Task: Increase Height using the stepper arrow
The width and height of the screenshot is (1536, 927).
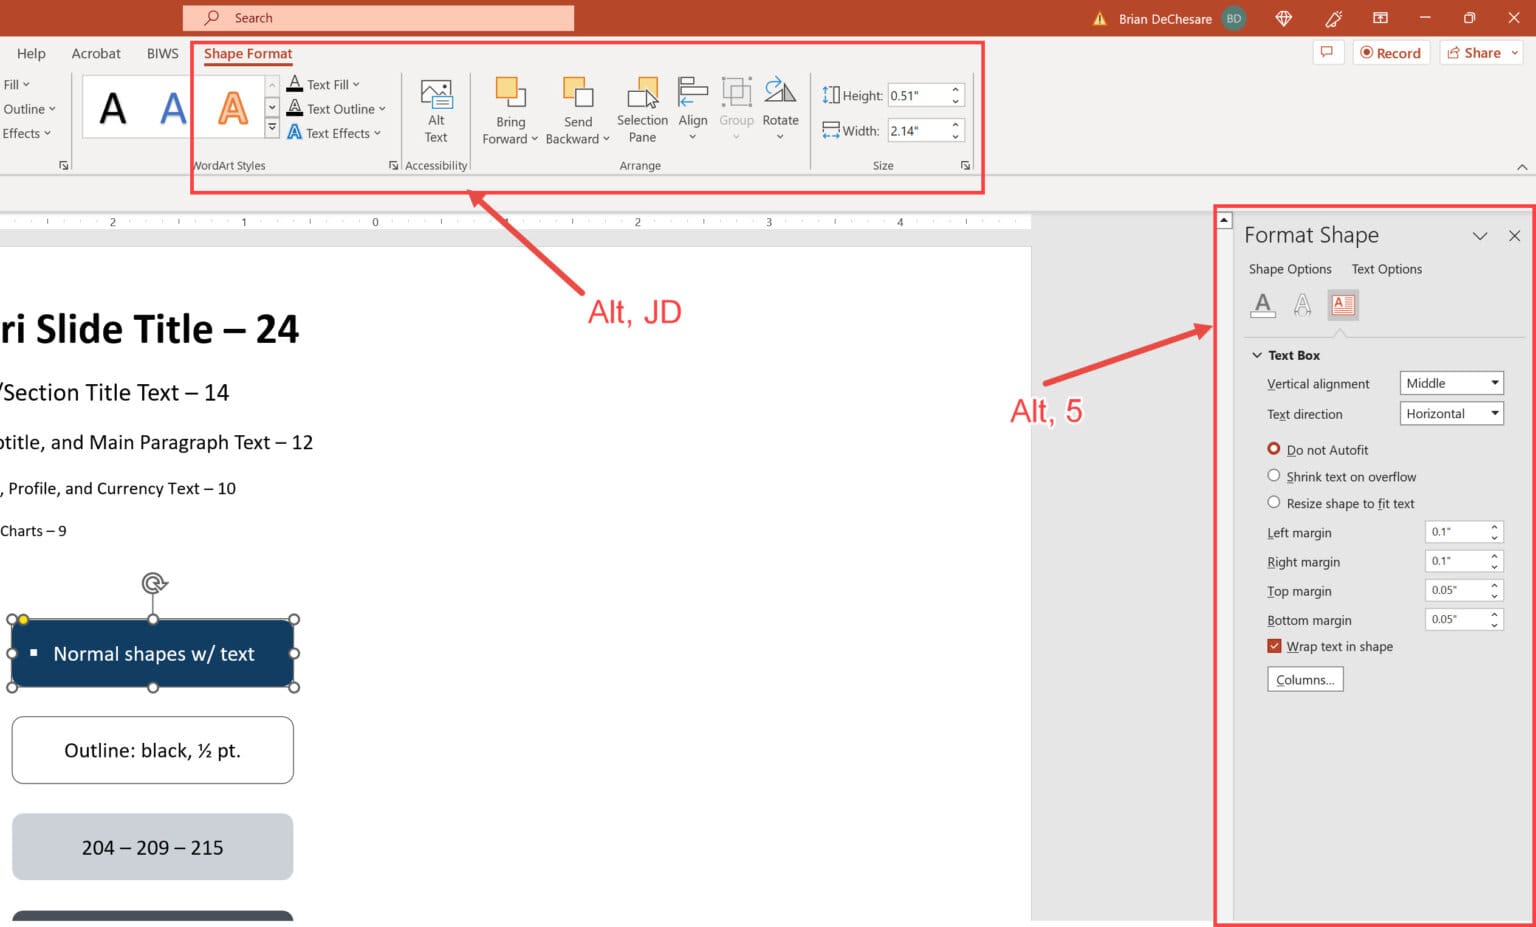Action: 954,90
